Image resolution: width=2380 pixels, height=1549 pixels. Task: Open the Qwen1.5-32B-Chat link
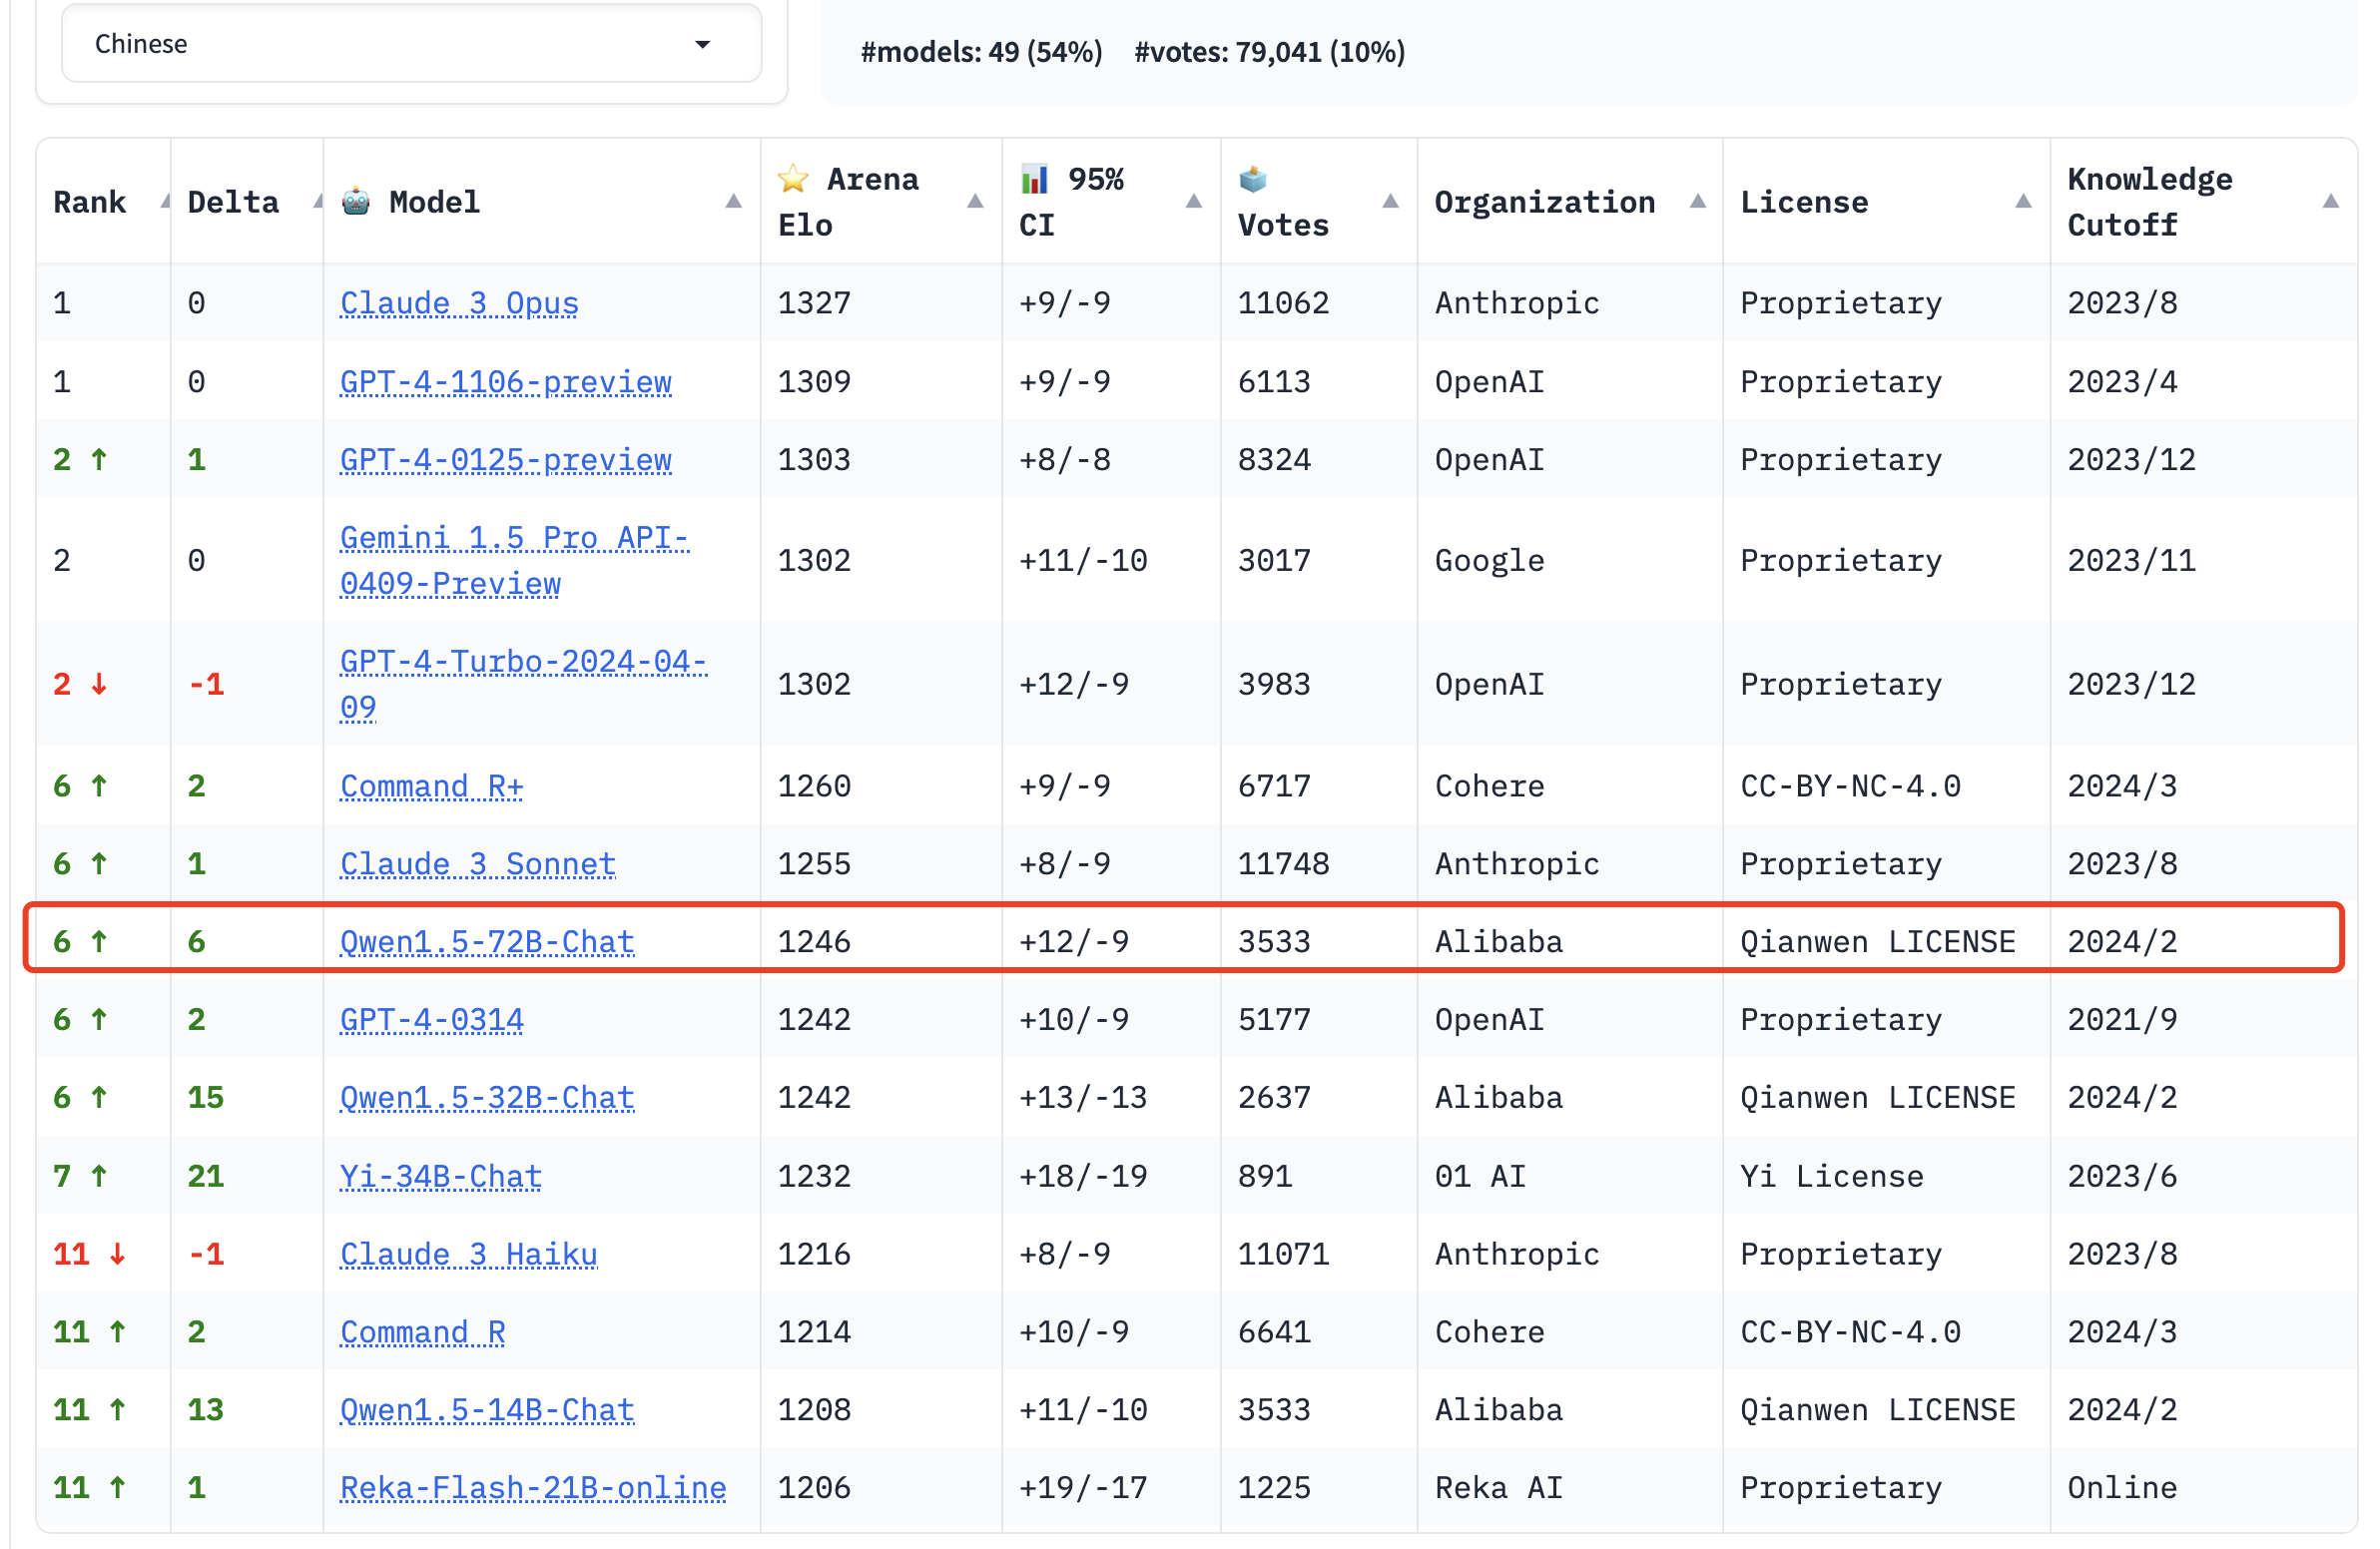(487, 1098)
